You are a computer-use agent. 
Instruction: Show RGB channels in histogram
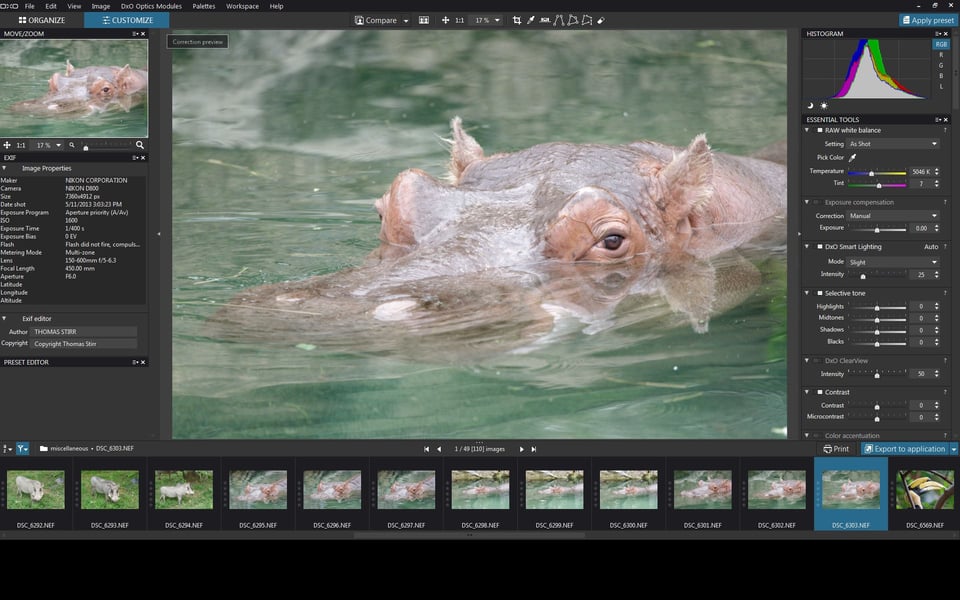941,44
